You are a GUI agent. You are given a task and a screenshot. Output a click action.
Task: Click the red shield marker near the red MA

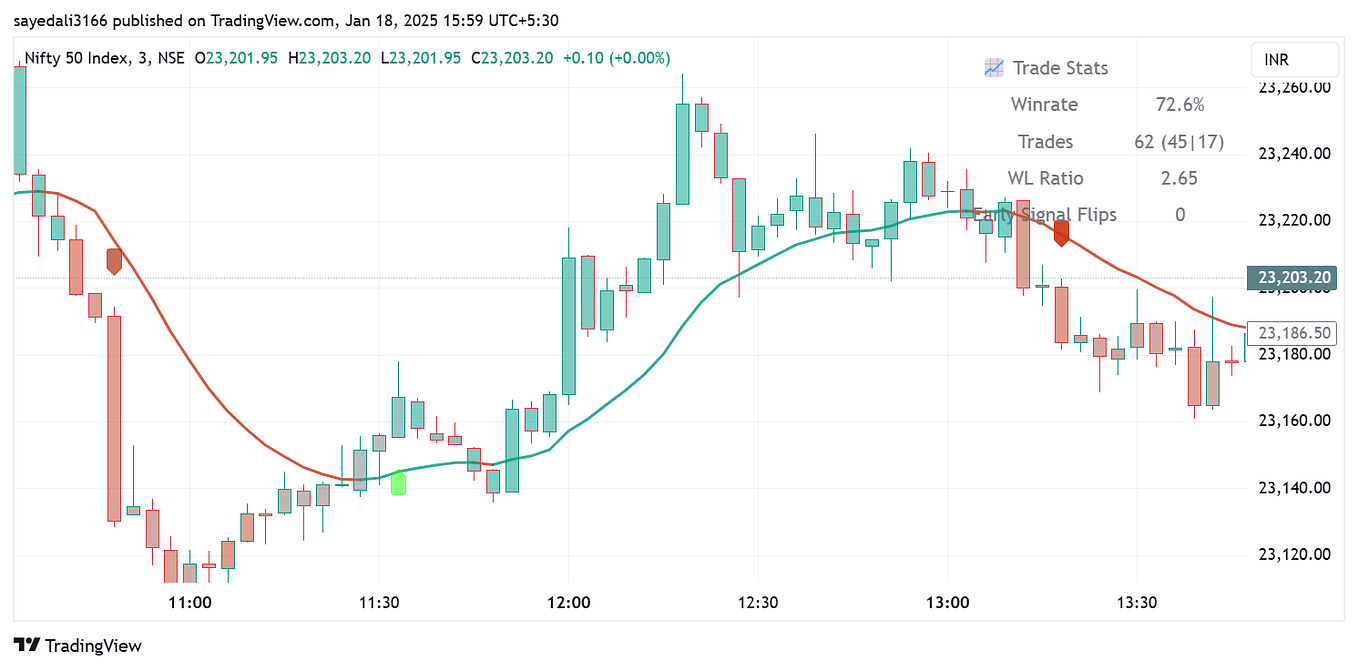[x=113, y=262]
